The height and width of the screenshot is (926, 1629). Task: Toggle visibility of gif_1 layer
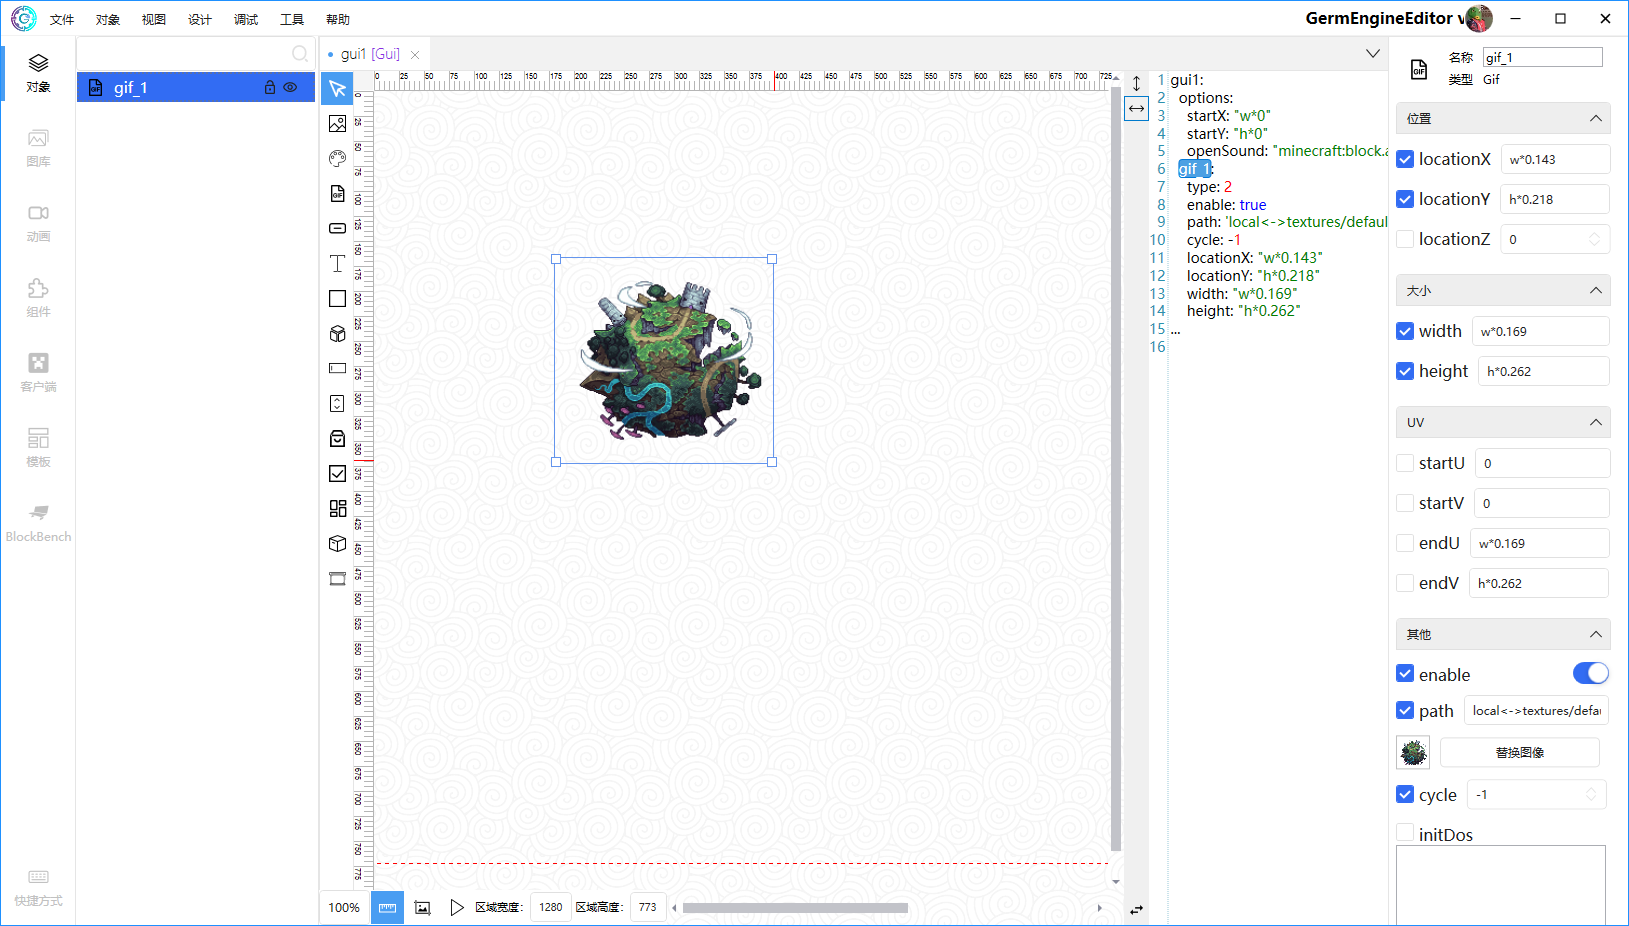[x=290, y=88]
